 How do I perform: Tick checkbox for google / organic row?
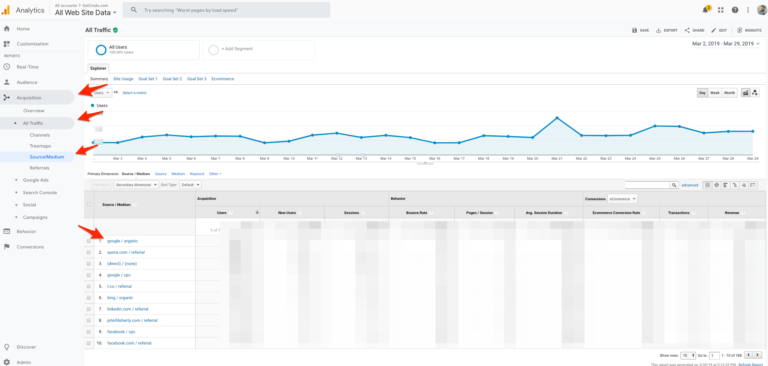tap(89, 241)
